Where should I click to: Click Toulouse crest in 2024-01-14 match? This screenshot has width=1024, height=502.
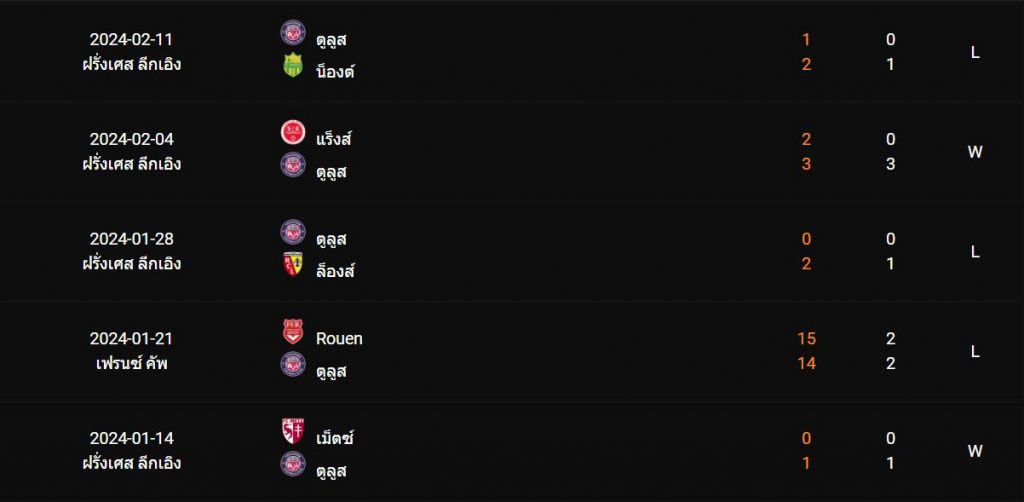(x=293, y=463)
